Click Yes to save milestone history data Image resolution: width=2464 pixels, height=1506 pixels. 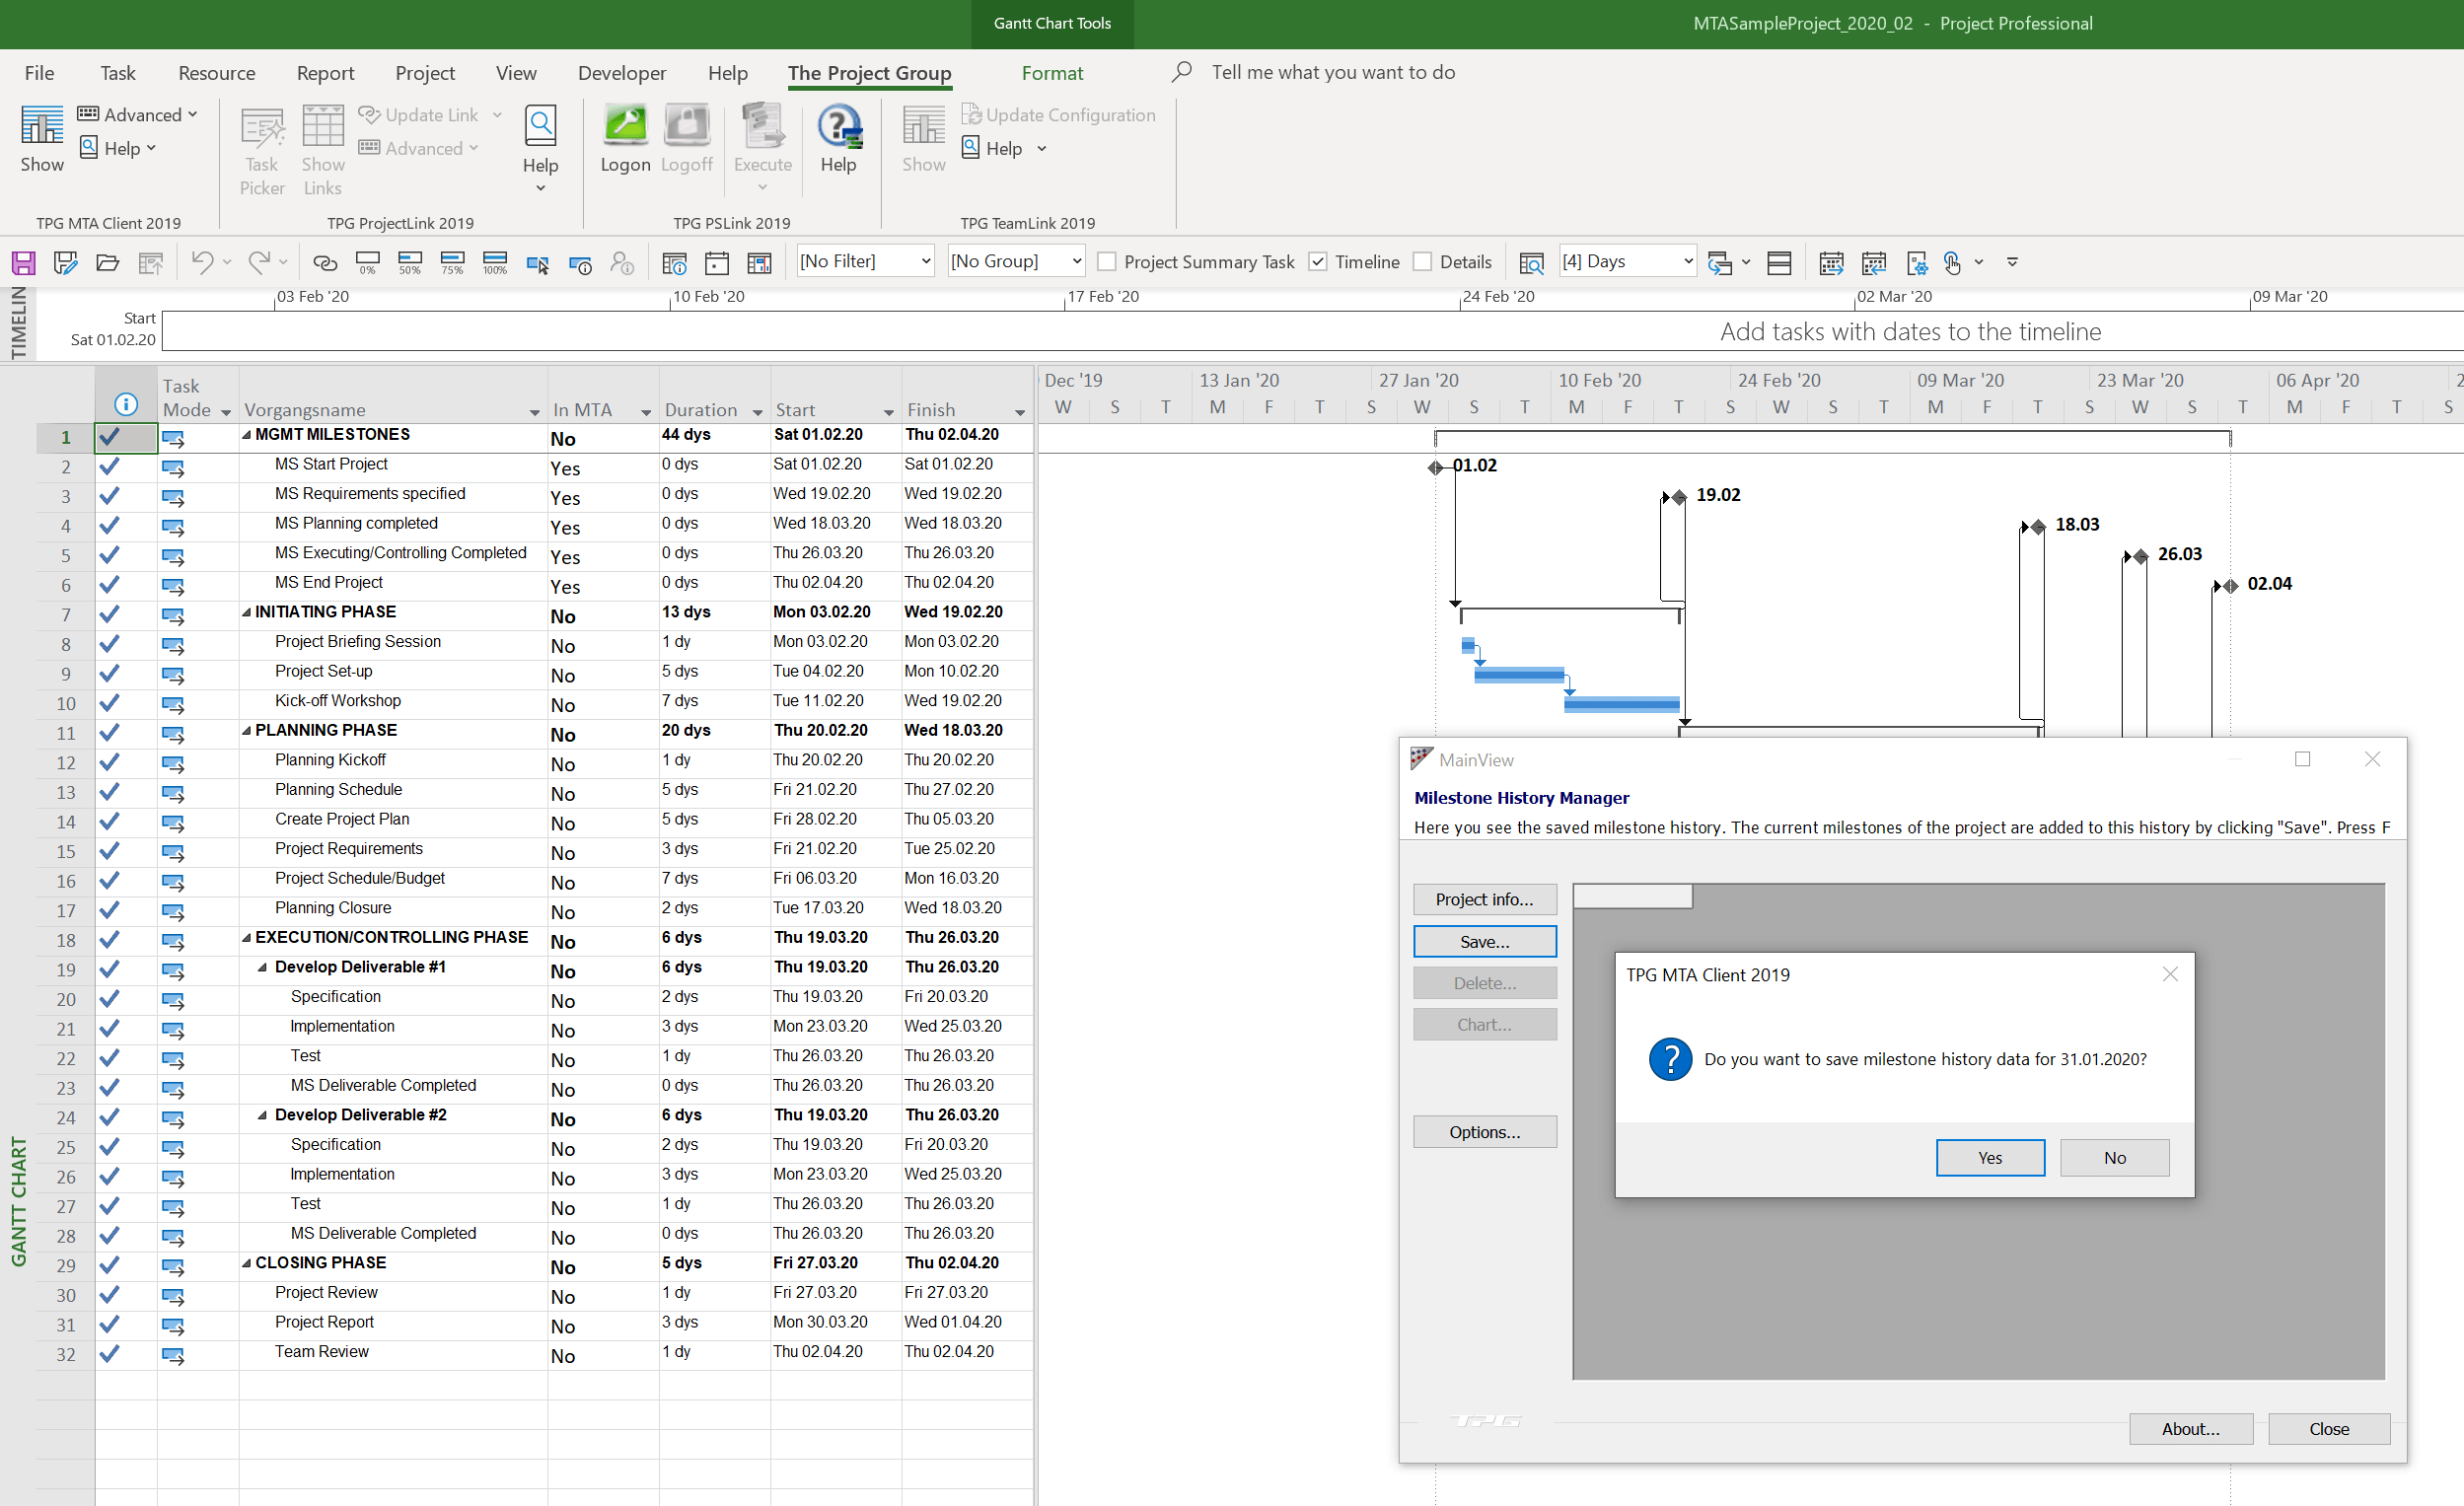coord(1990,1157)
